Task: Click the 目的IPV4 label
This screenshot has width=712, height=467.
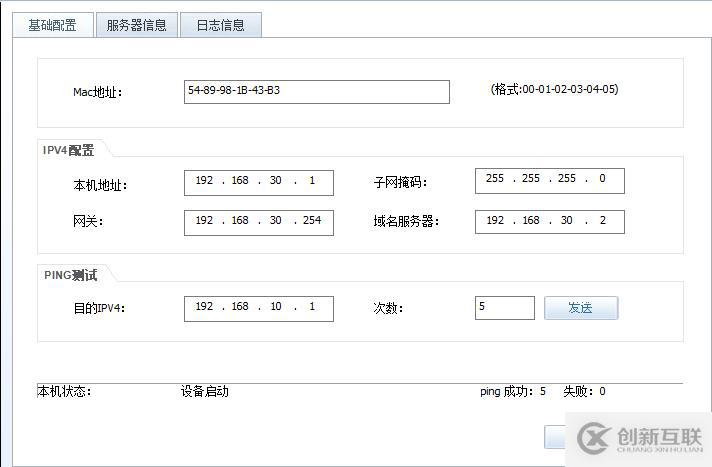Action: 99,308
